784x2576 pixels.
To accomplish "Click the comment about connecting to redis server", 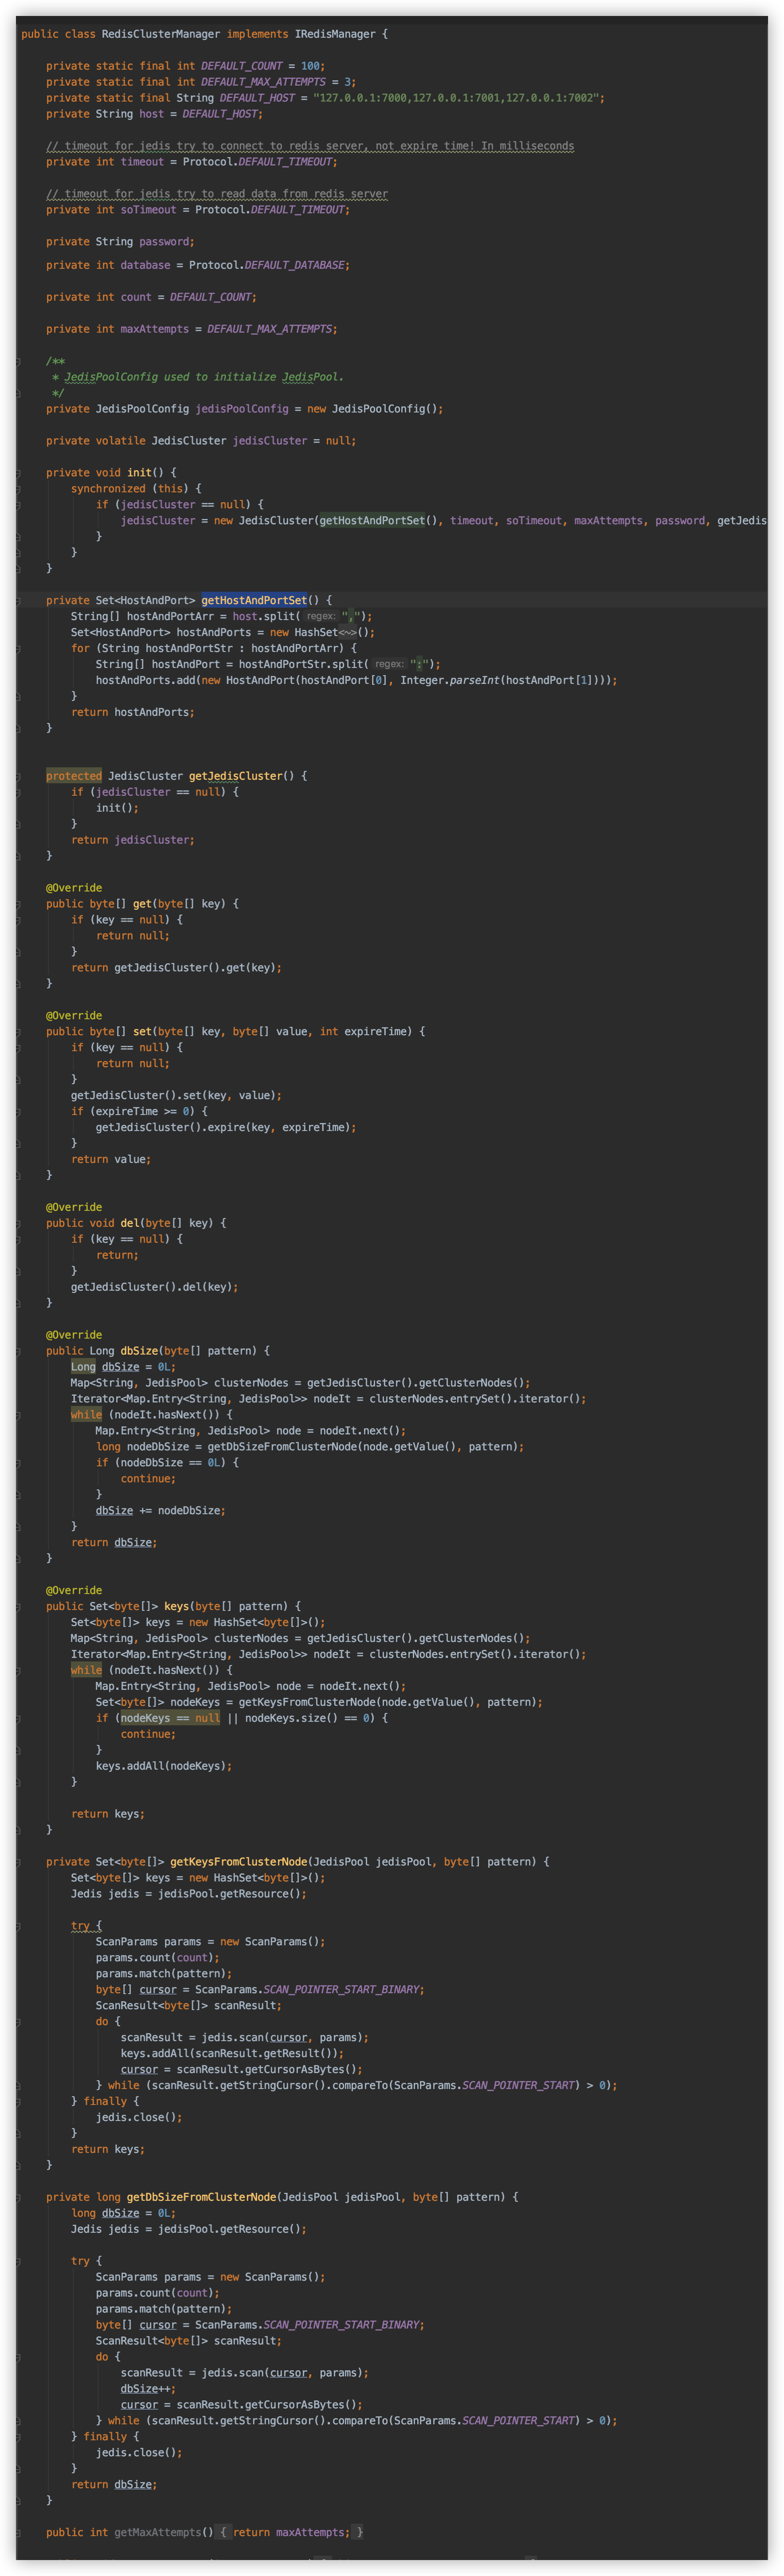I will (x=310, y=146).
